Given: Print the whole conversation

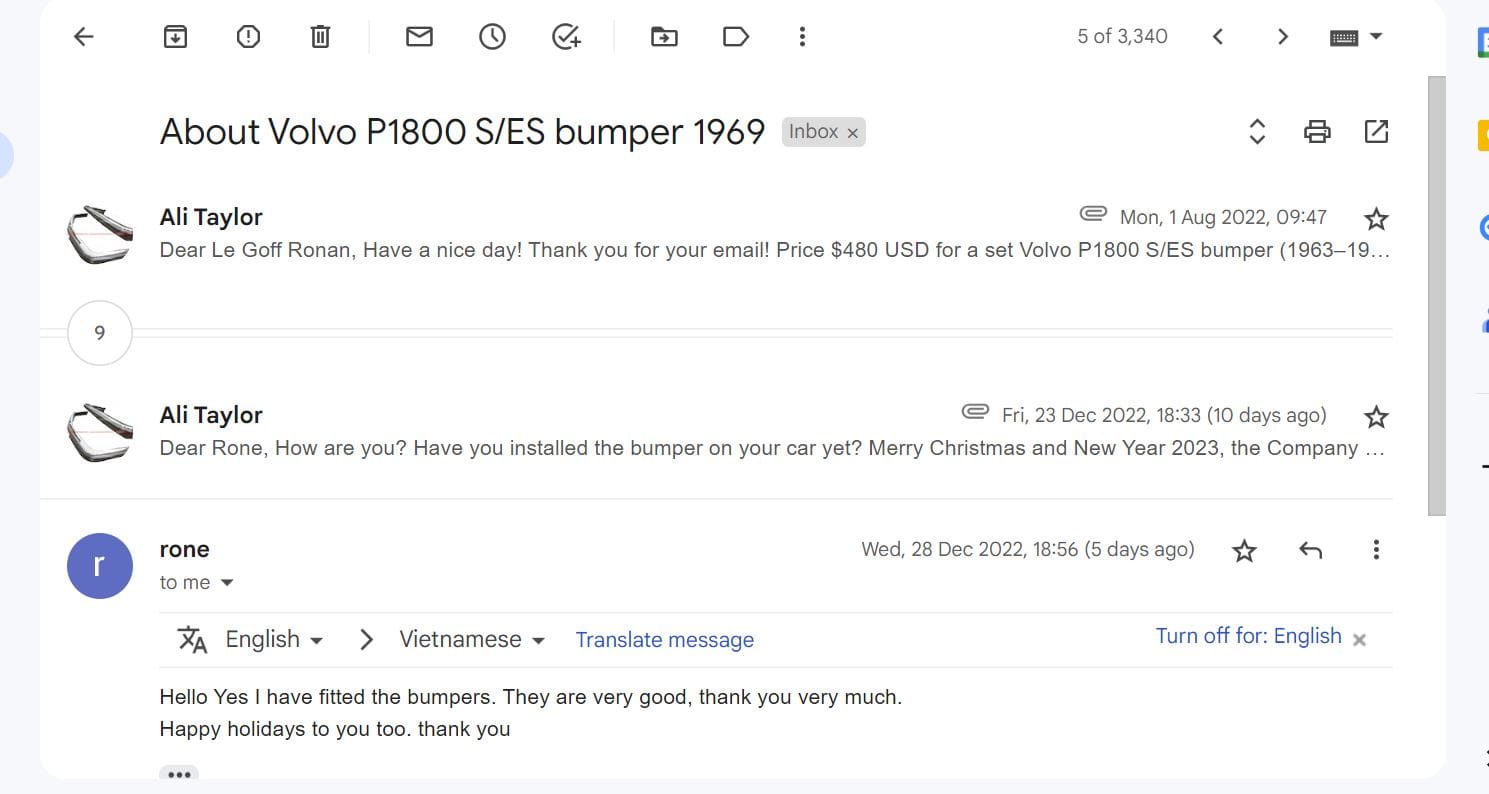Looking at the screenshot, I should point(1317,131).
